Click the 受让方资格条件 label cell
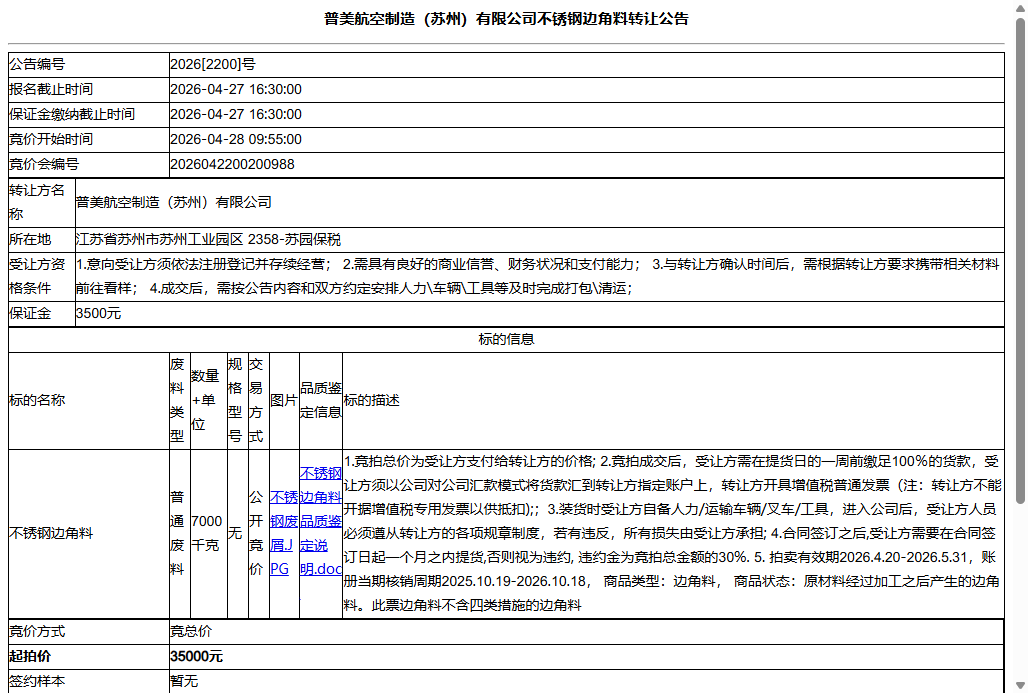Screen dimensions: 1028x693 click(41, 277)
